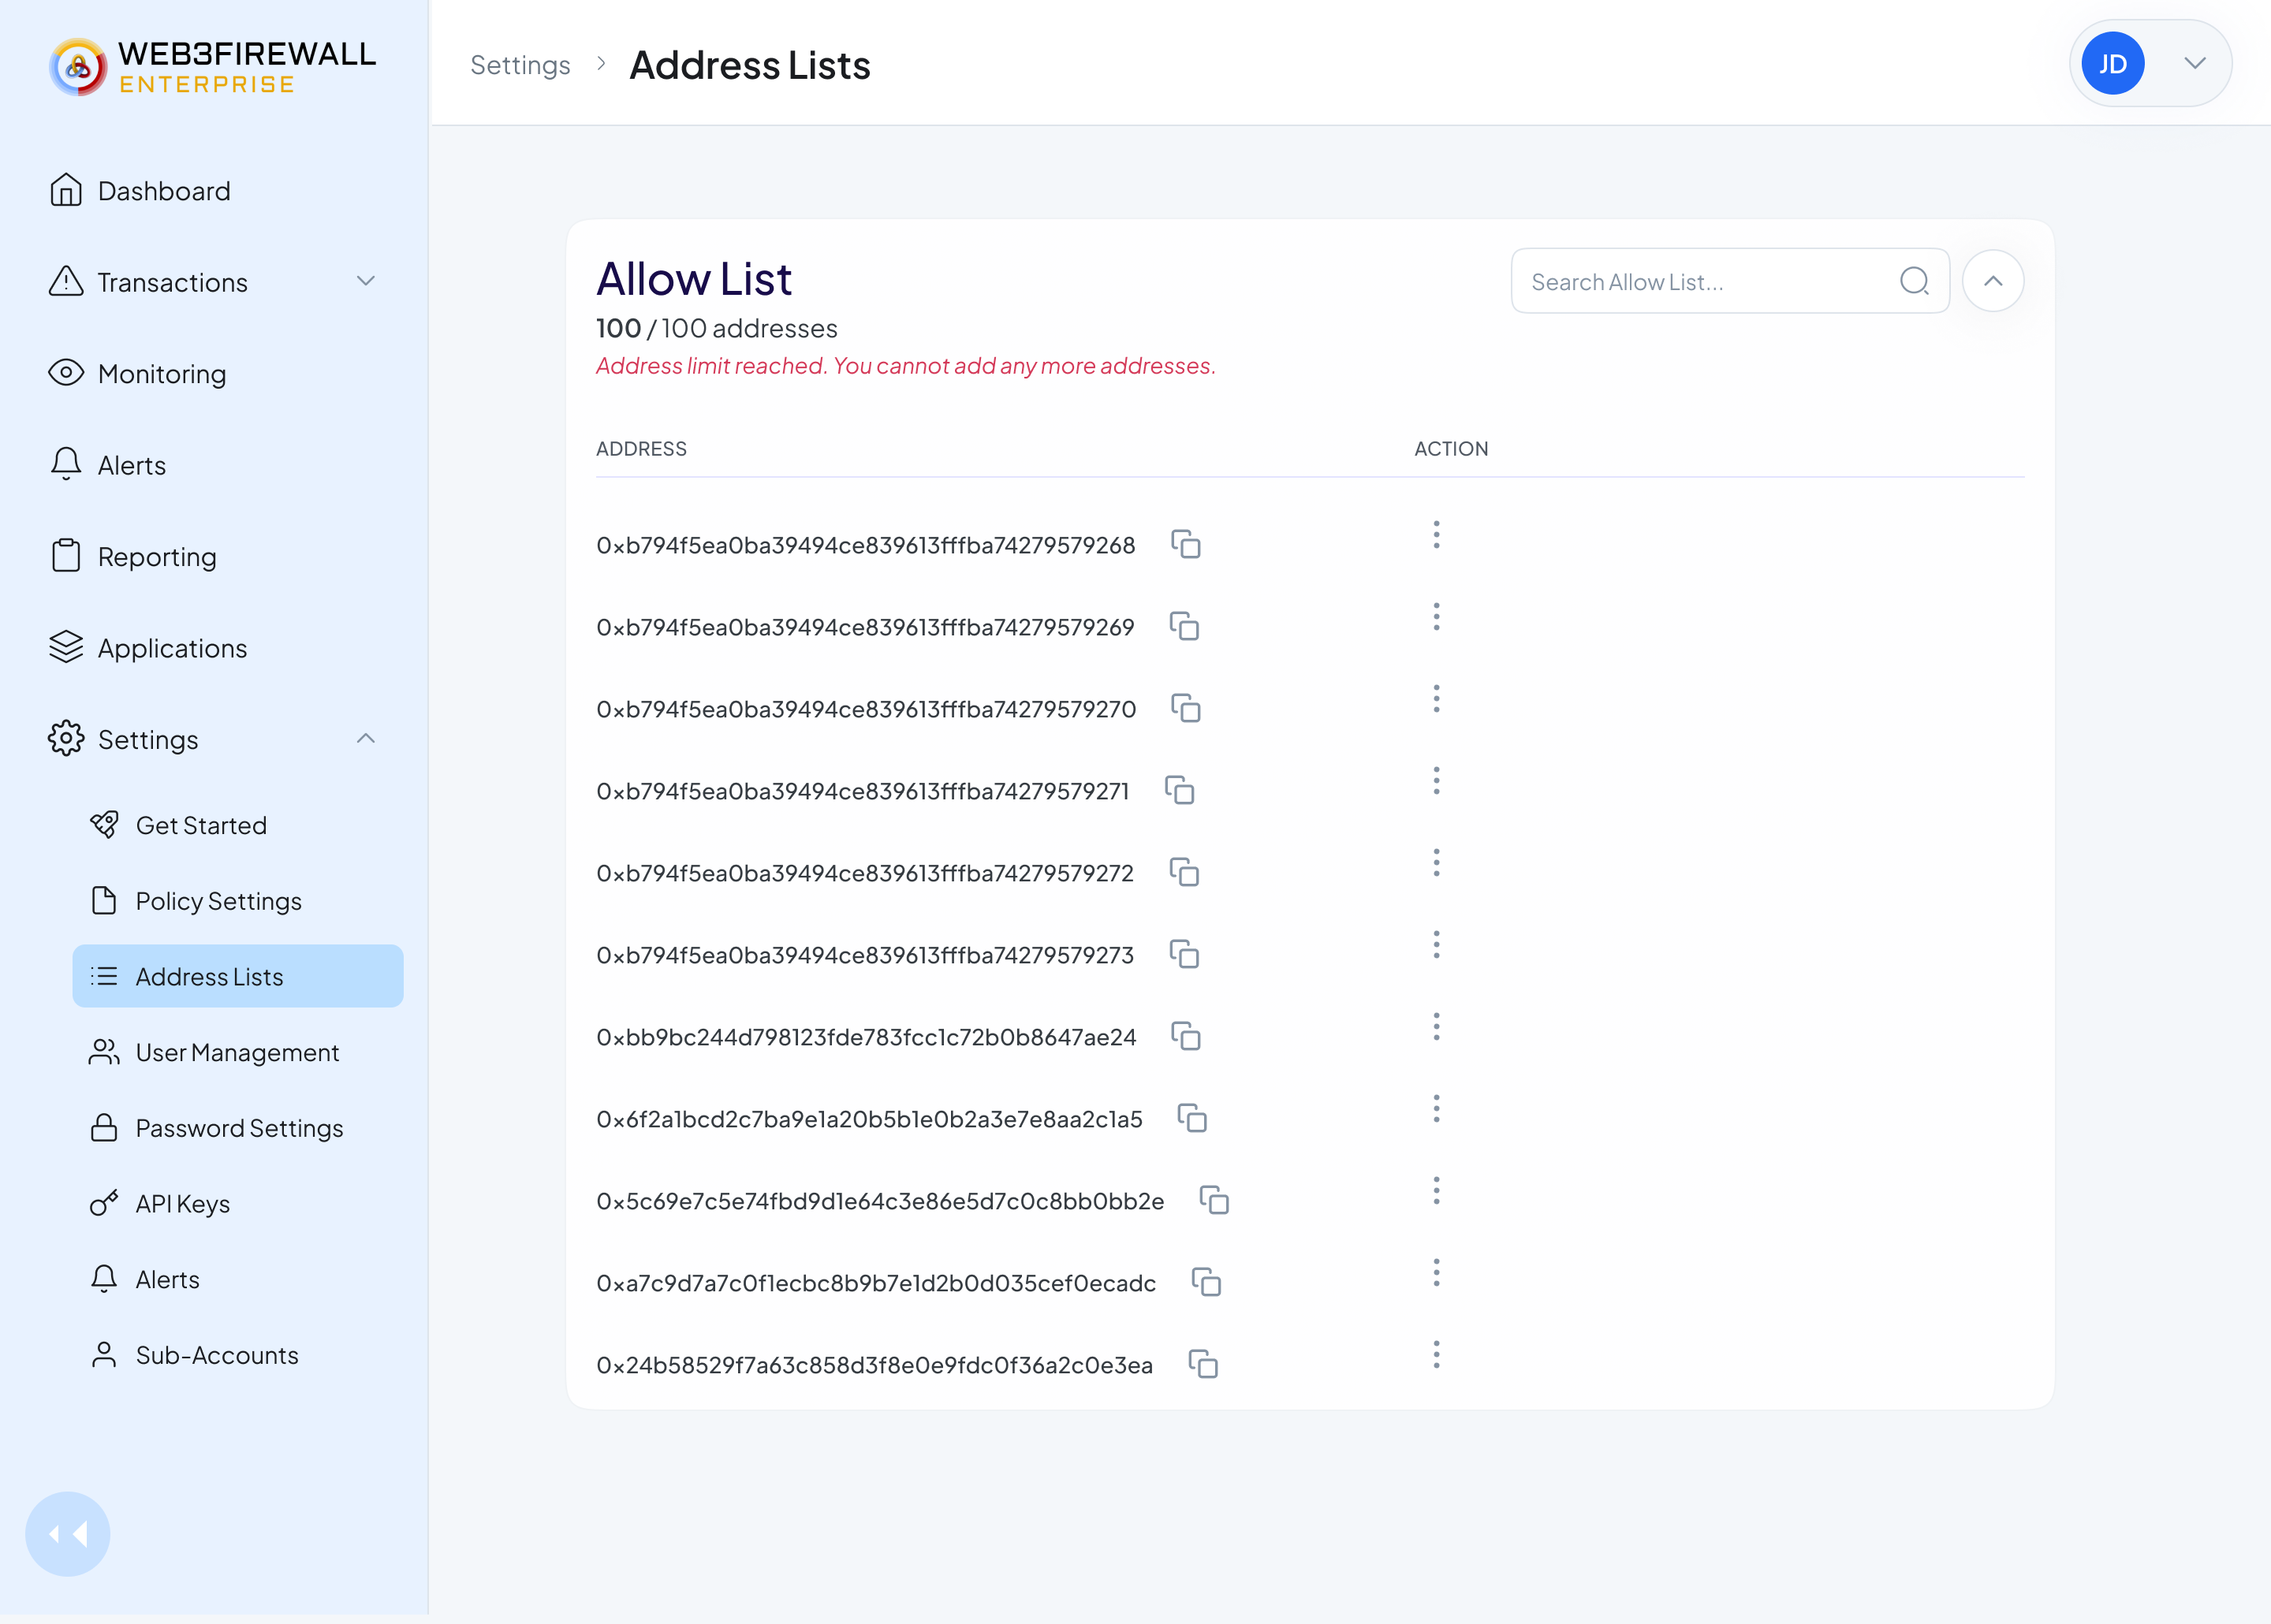The image size is (2271, 1624).
Task: Select address text 0xbb9bc244d798123fde783fcc1c72b0b8647ae24
Action: 866,1037
